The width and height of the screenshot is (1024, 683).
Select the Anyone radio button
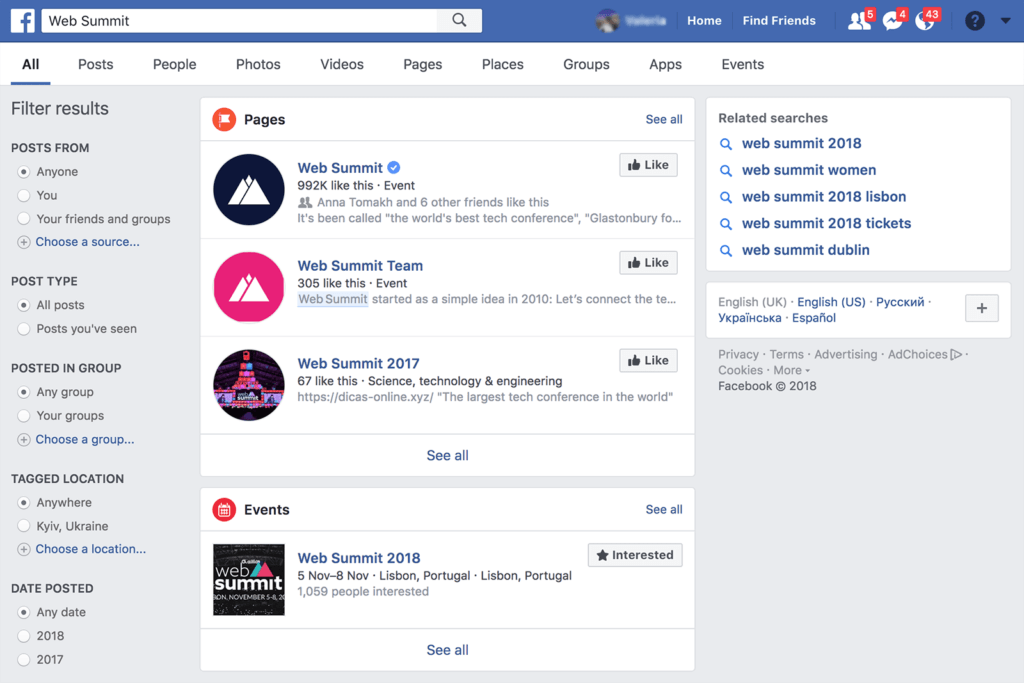pos(24,172)
